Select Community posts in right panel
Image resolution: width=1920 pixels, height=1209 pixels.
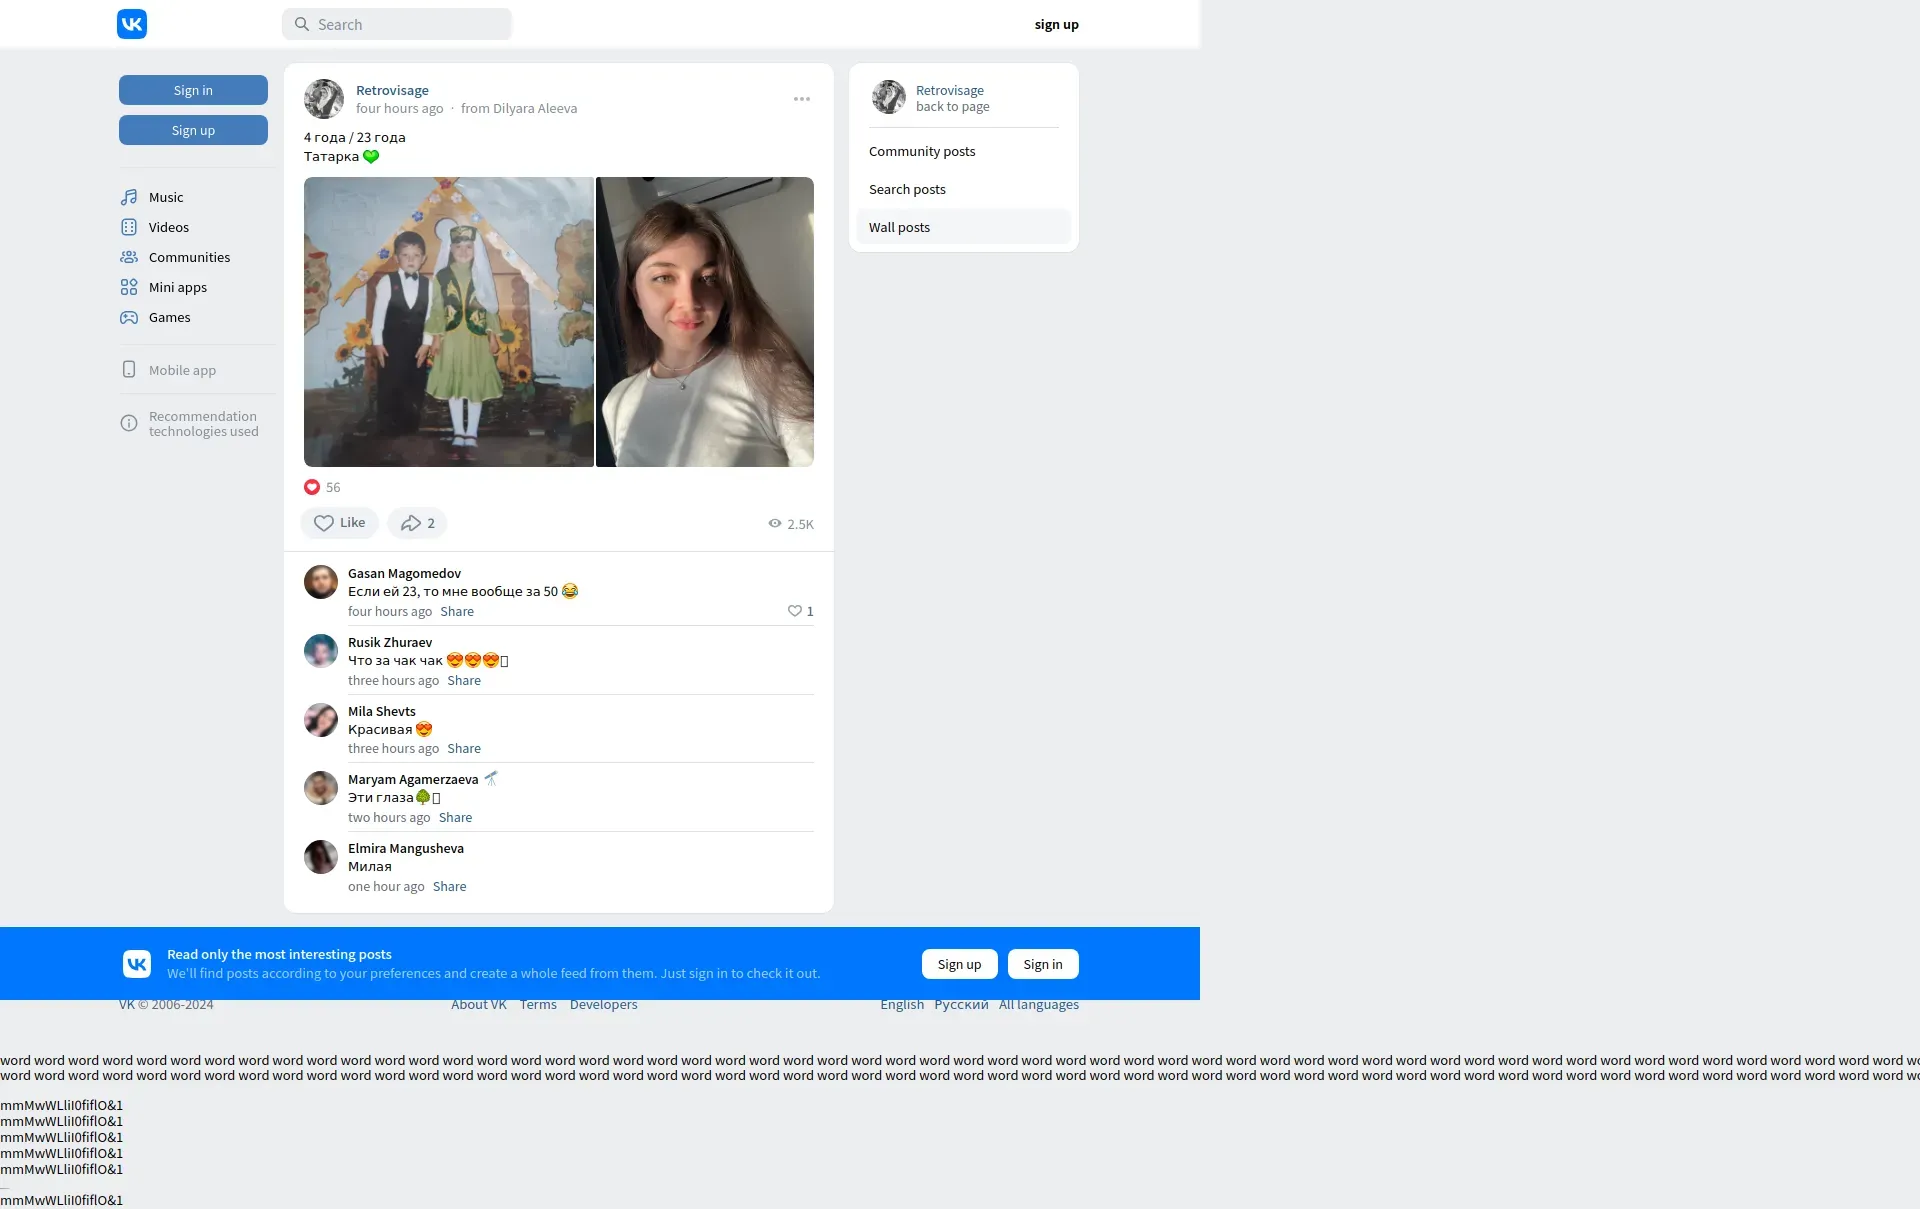(922, 152)
